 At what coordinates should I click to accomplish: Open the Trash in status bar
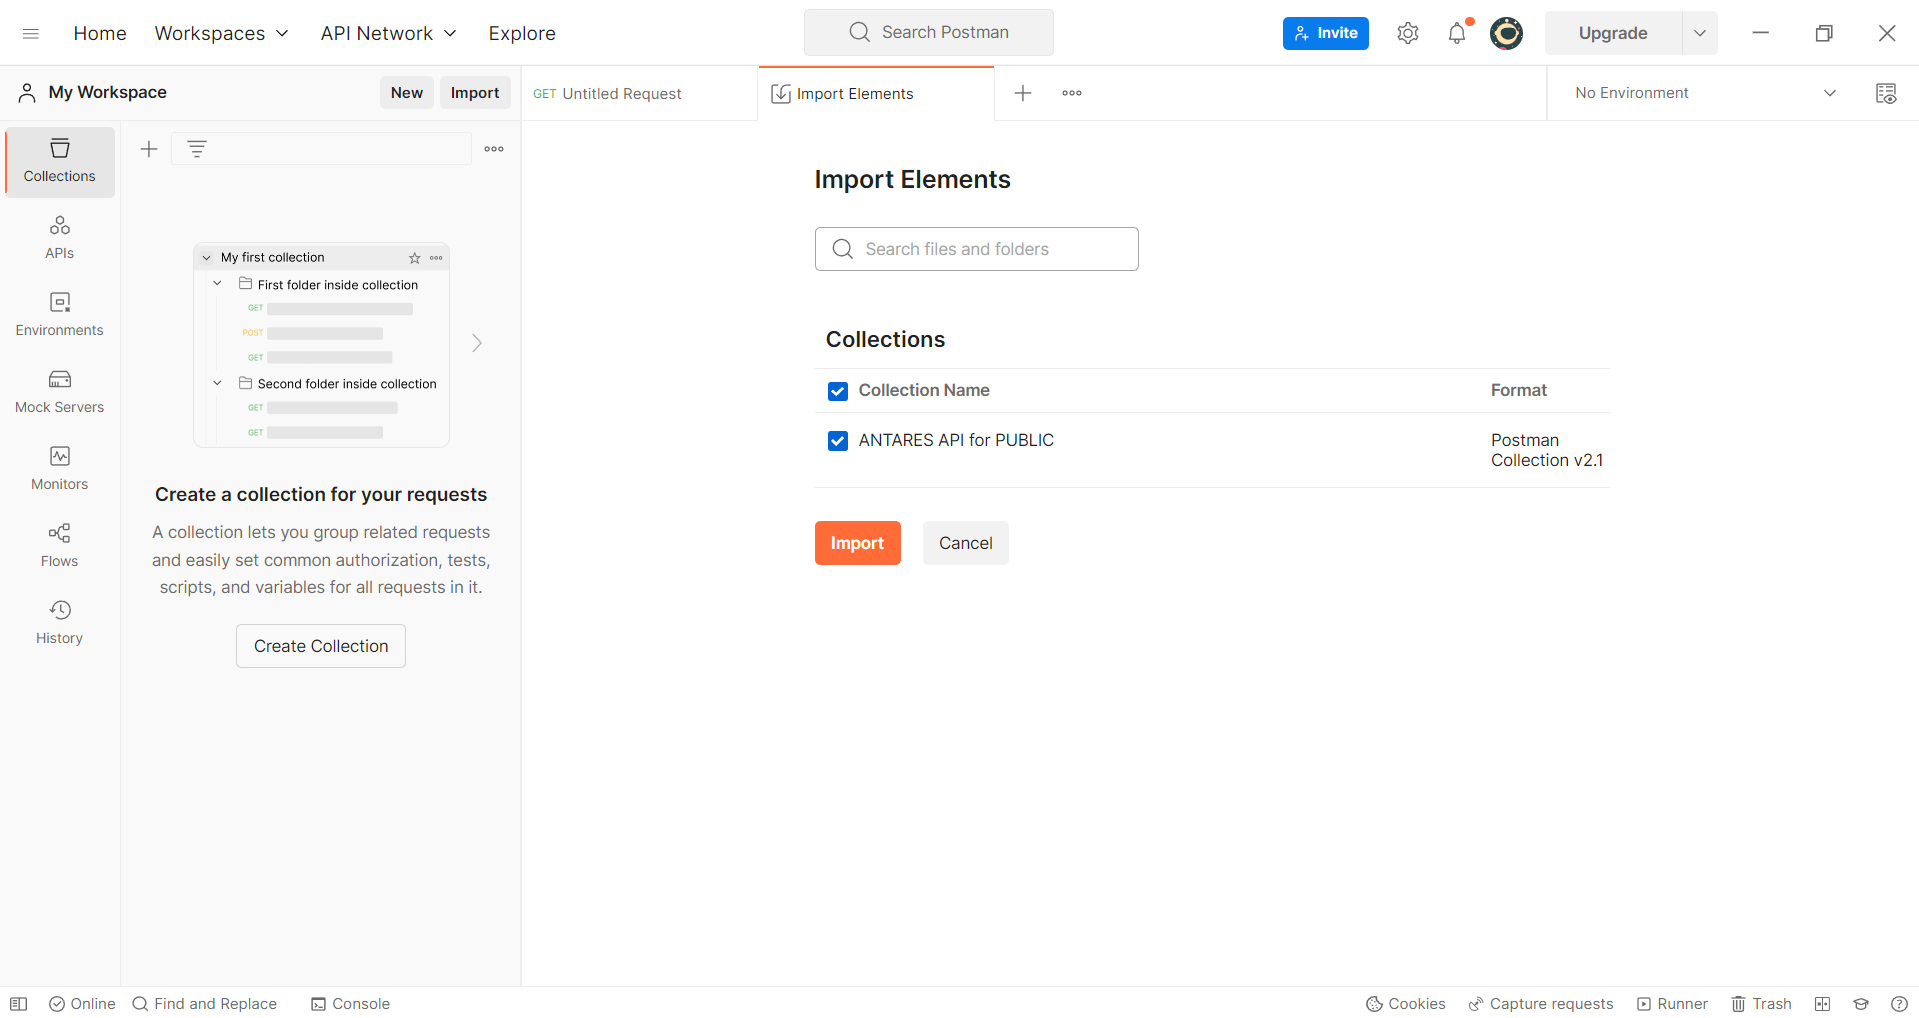[1761, 1003]
